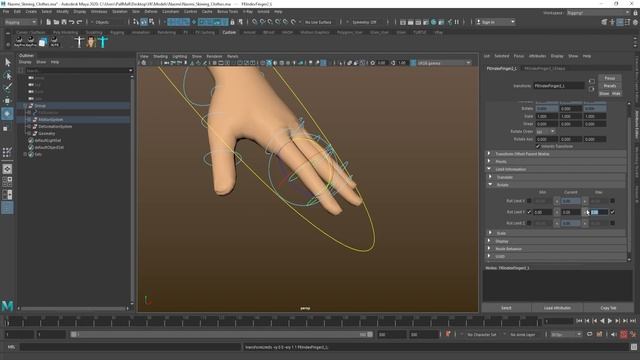The image size is (640, 360).
Task: Enable Rot Limit X min checkbox
Action: (529, 201)
